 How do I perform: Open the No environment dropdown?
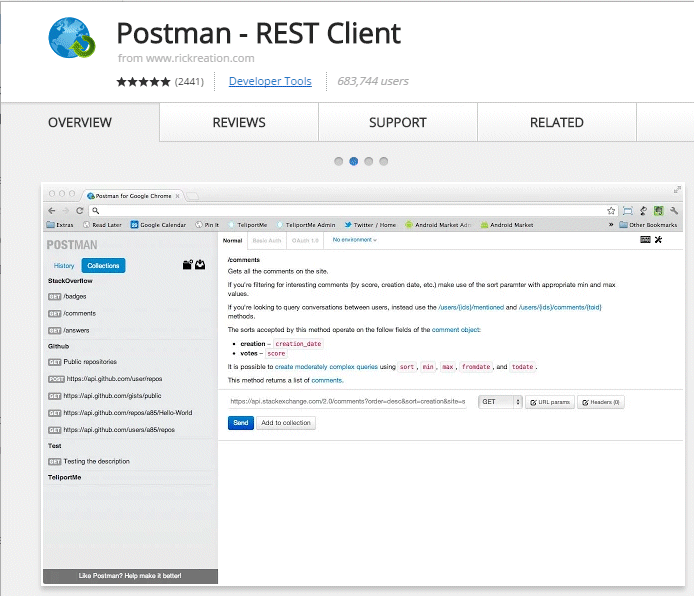pos(355,240)
